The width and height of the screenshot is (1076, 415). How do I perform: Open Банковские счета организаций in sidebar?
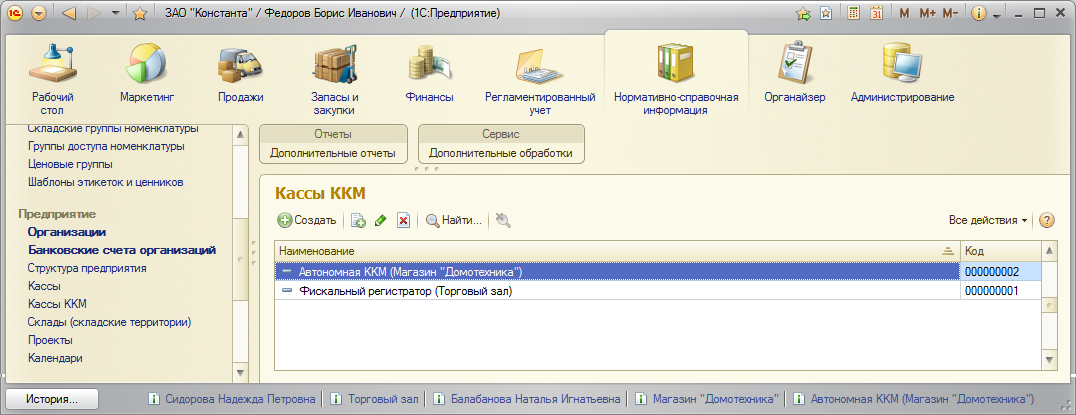(x=122, y=250)
